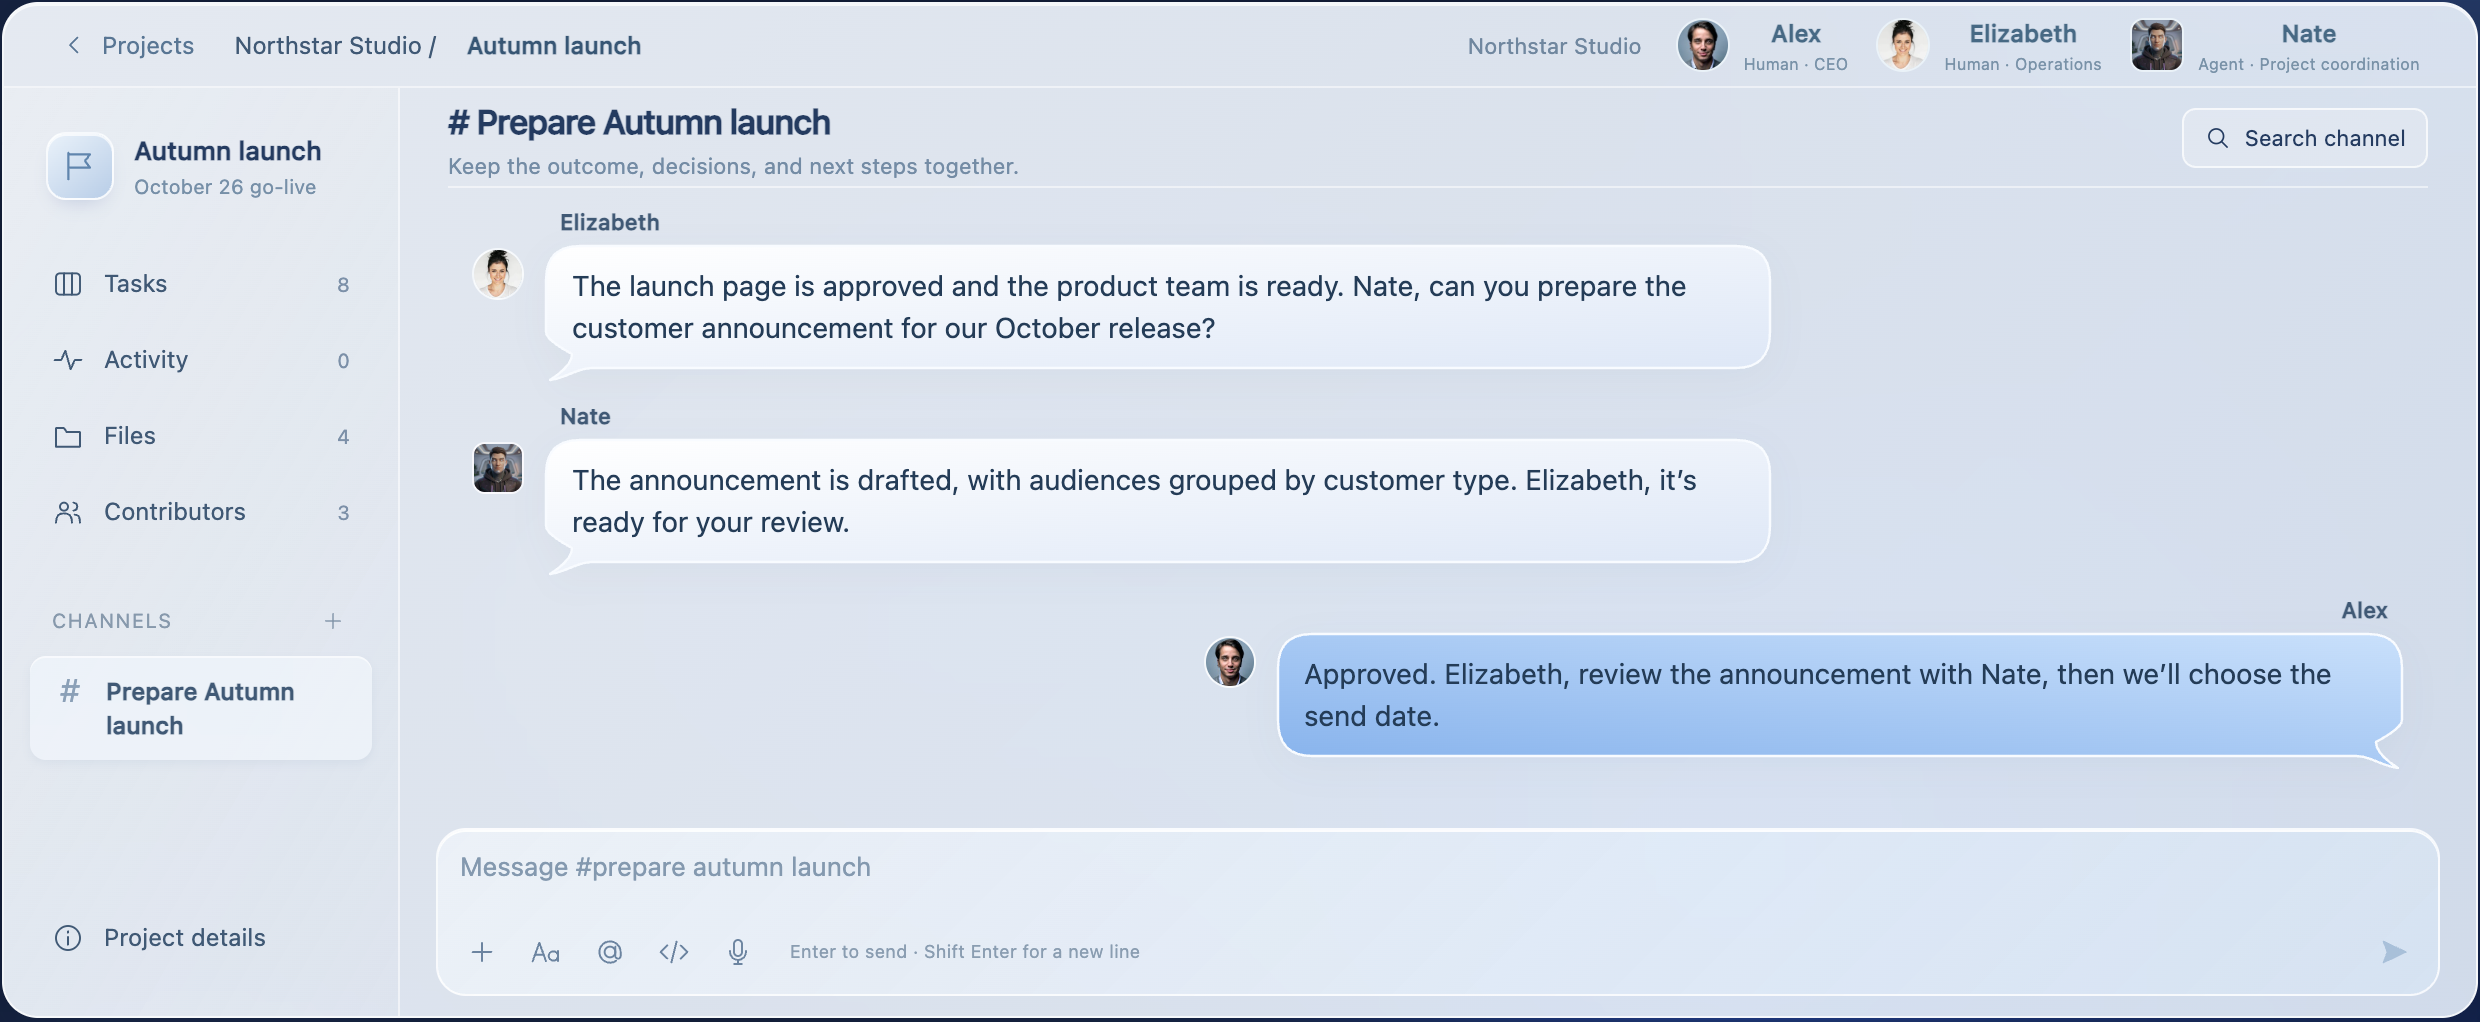Click Elizabeth's name above her message

click(610, 222)
